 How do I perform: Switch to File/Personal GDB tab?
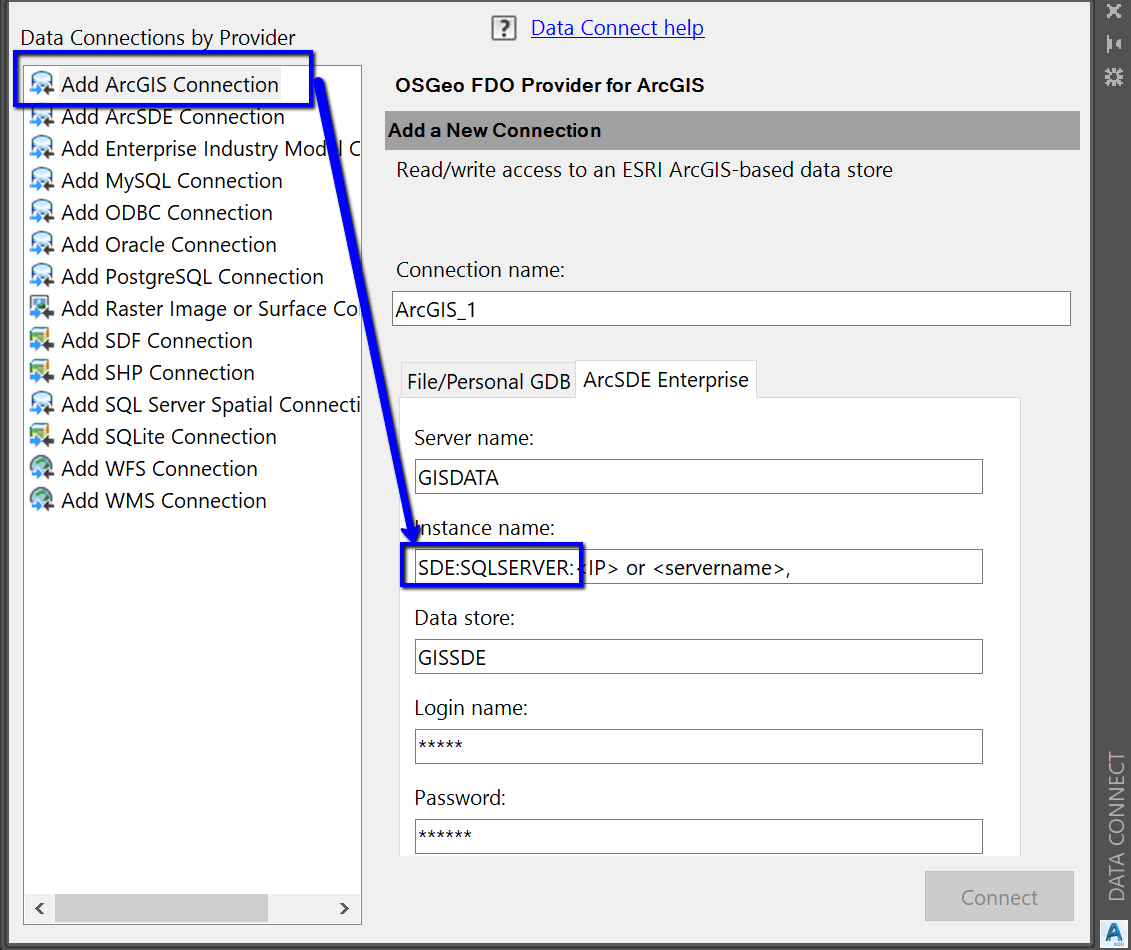[x=488, y=381]
